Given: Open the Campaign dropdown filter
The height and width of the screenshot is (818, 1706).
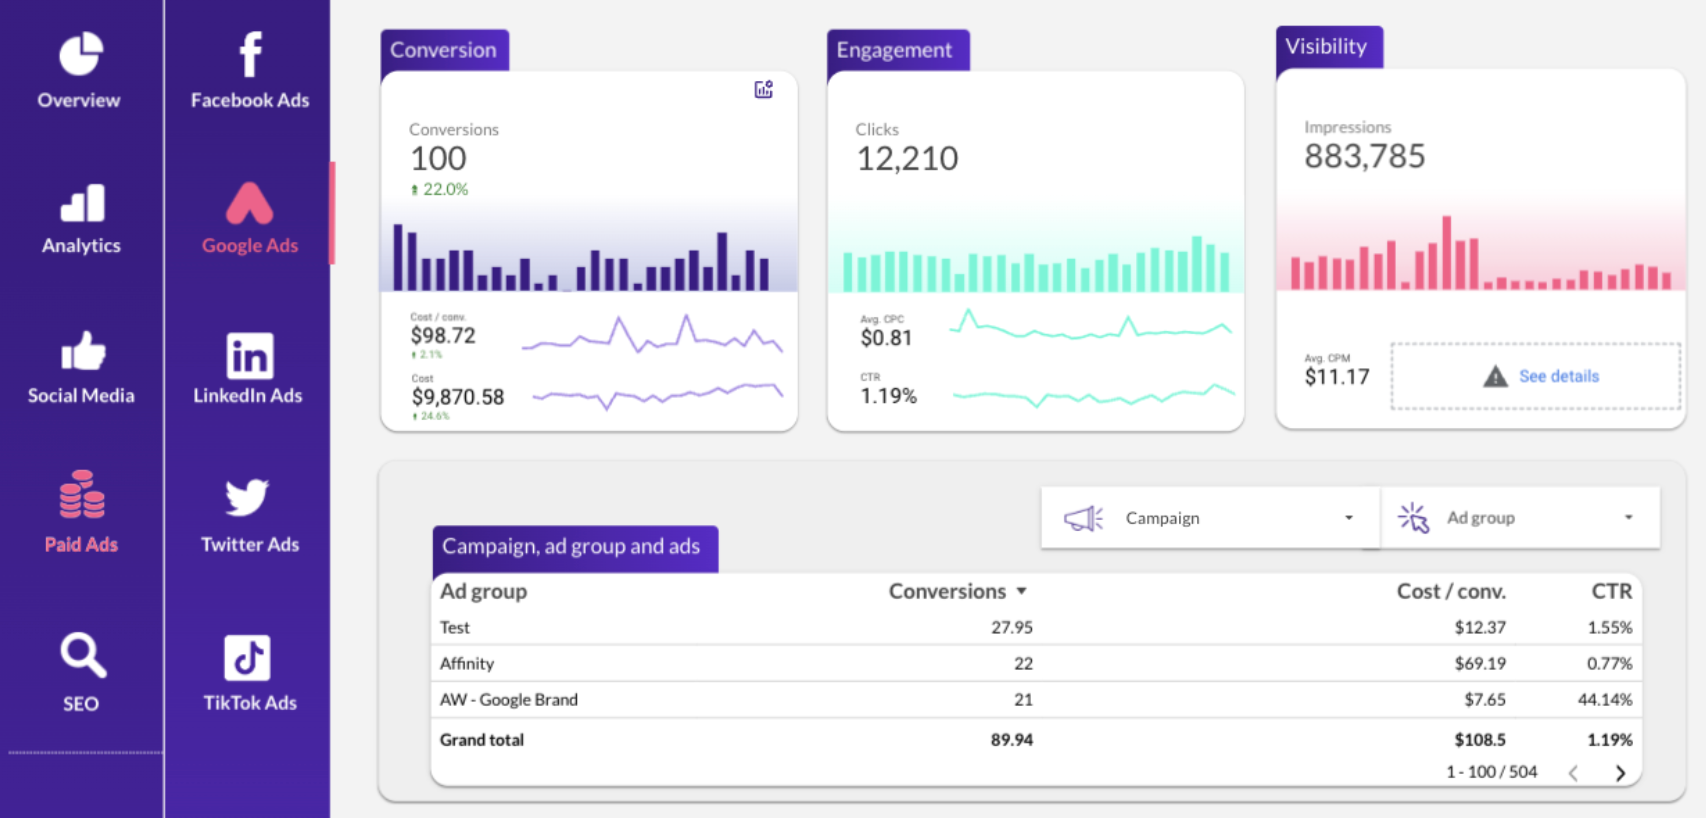Looking at the screenshot, I should tap(1210, 518).
